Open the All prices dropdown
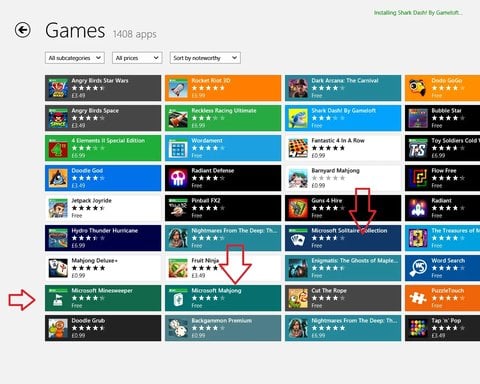This screenshot has width=480, height=384. click(x=137, y=58)
